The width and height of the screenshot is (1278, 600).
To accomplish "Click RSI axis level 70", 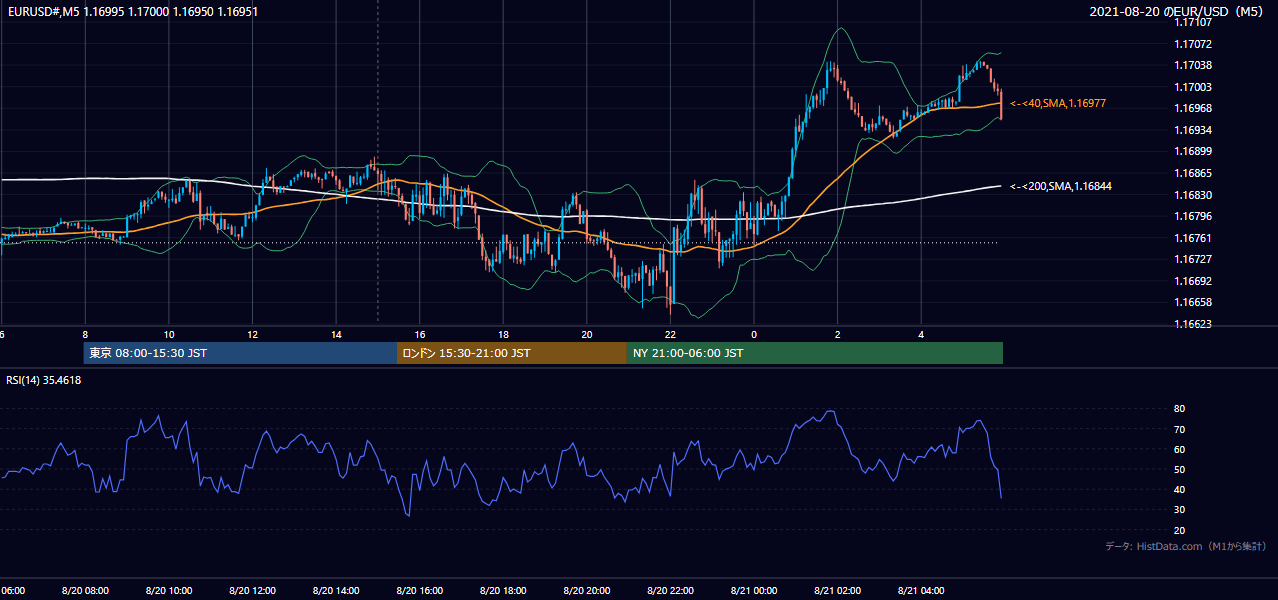I will click(x=1180, y=429).
